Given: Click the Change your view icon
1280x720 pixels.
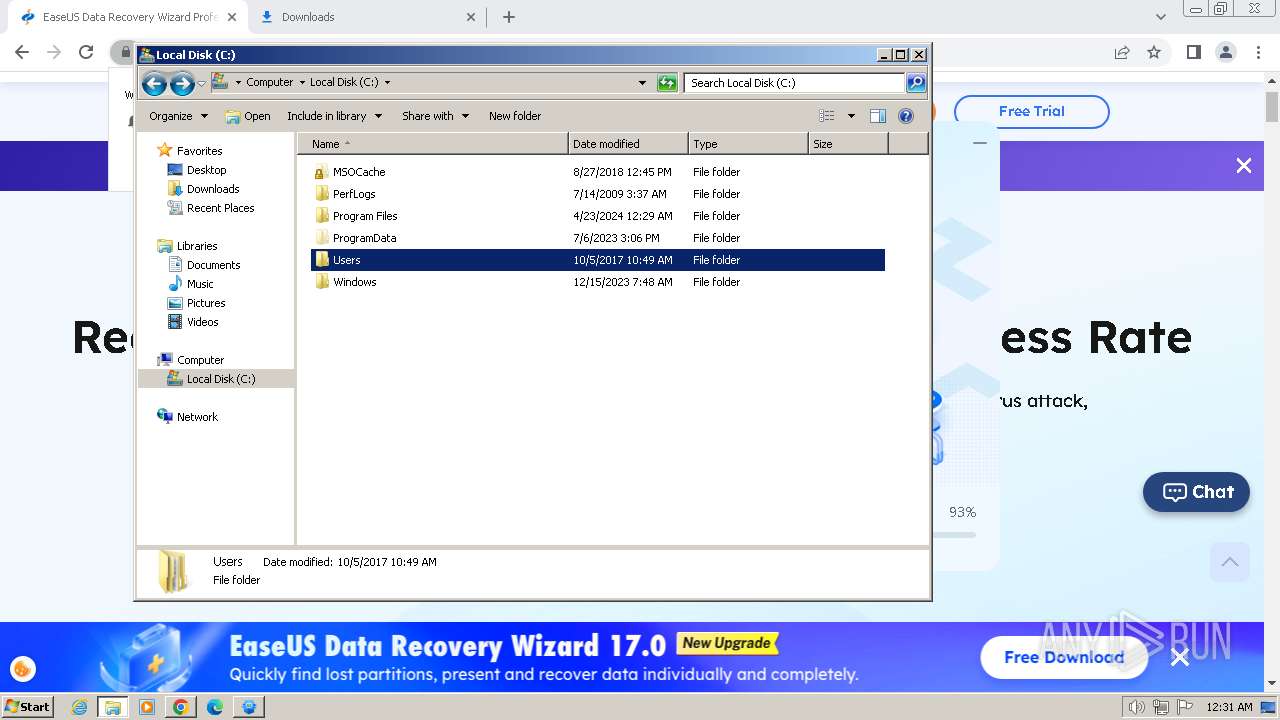Looking at the screenshot, I should [827, 116].
